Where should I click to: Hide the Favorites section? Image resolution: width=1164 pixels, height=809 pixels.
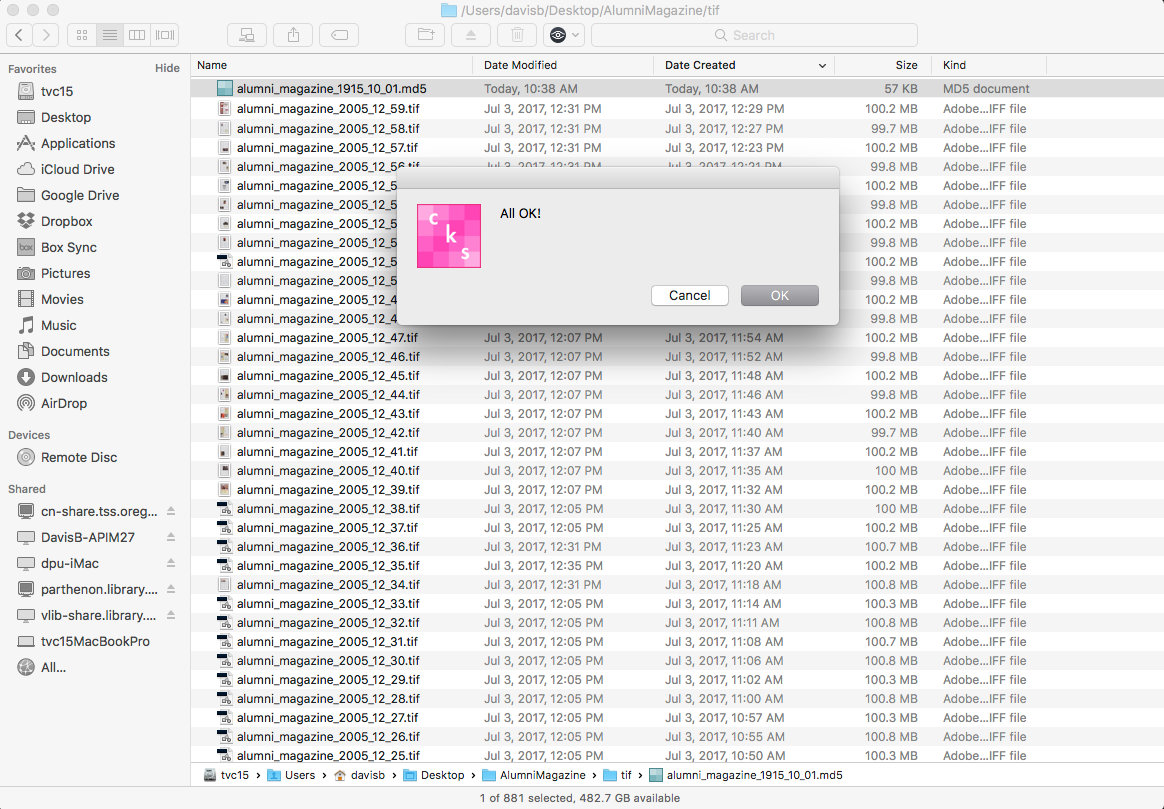coord(167,68)
